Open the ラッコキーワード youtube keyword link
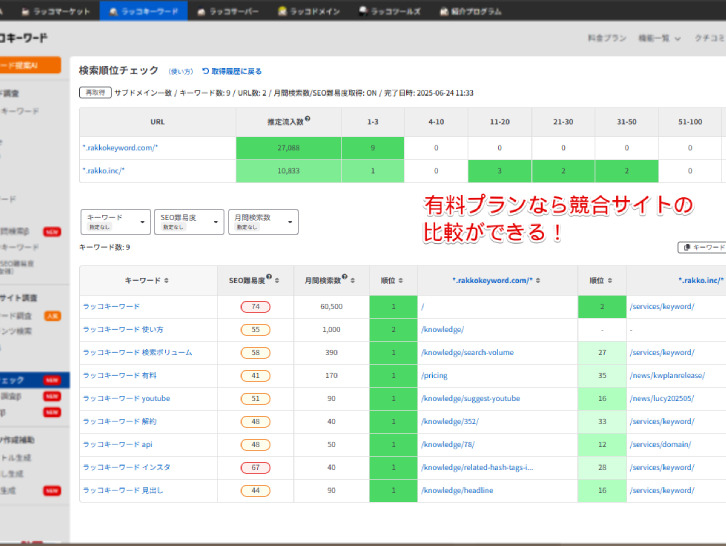Screen dimensions: 726x546 click(126, 398)
